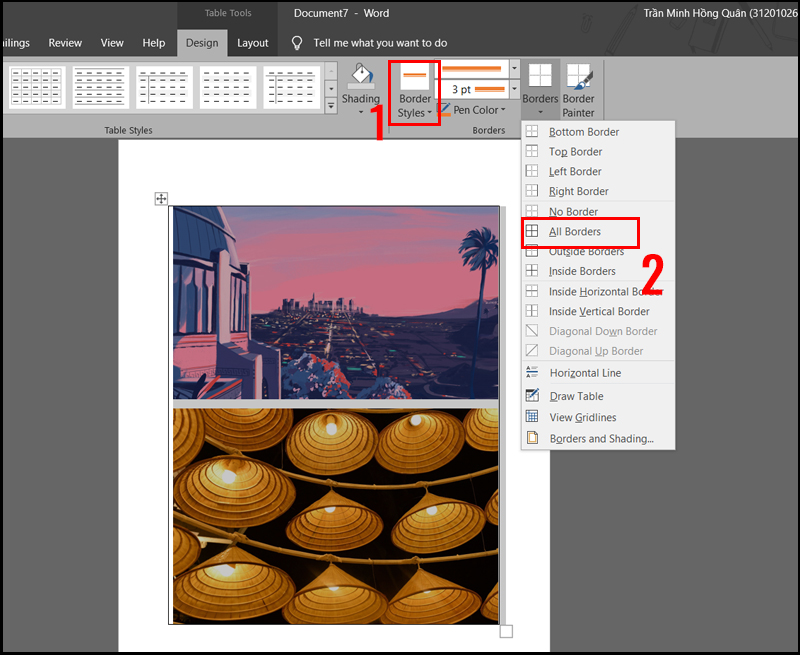Switch to the View tab
Viewport: 800px width, 655px height.
coord(112,43)
